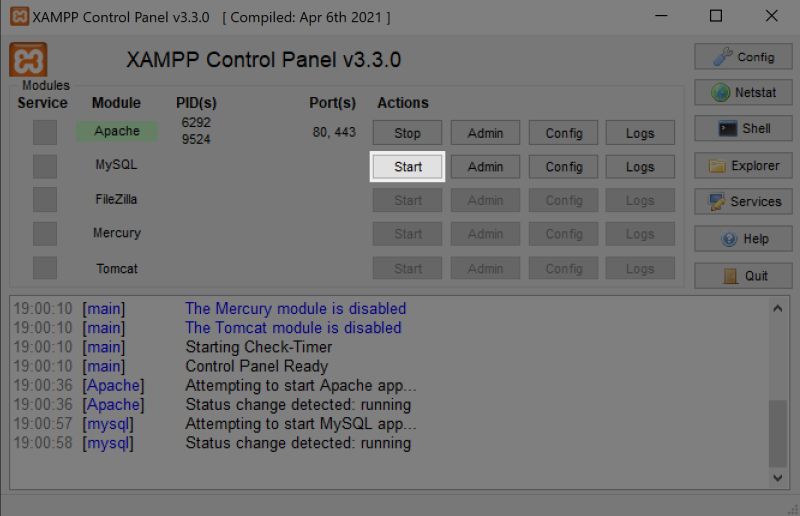Screen dimensions: 800x516
Task: Click Apache ports 80, 443
Action: (x=334, y=132)
